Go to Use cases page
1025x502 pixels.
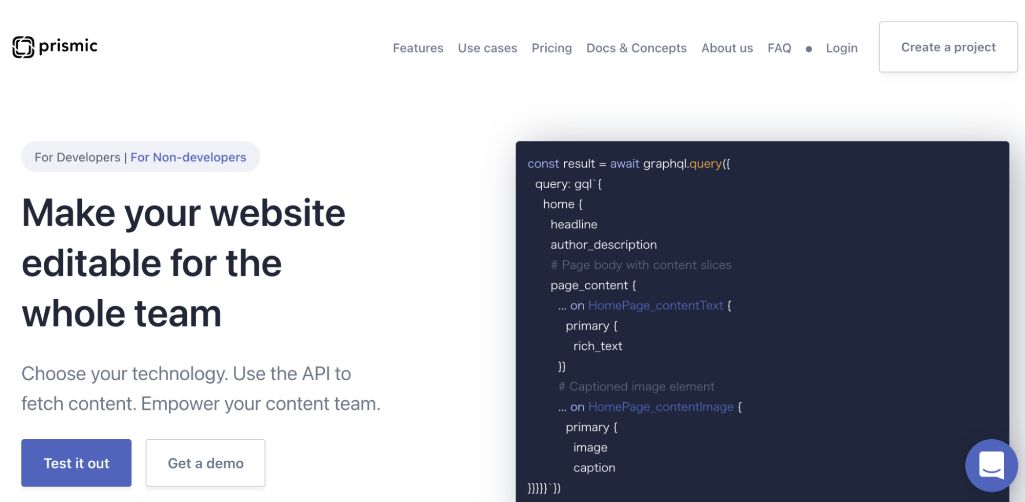pyautogui.click(x=487, y=48)
